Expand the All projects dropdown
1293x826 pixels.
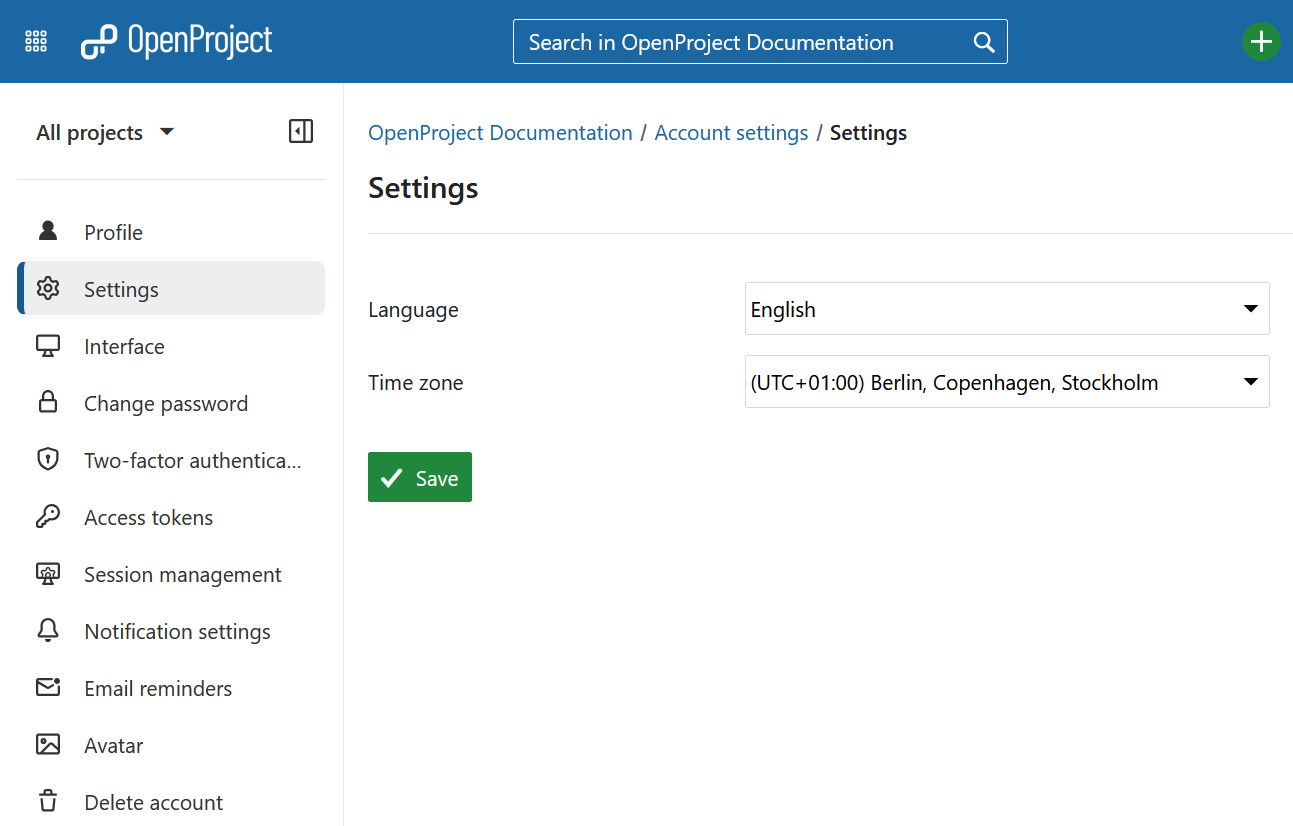[105, 132]
